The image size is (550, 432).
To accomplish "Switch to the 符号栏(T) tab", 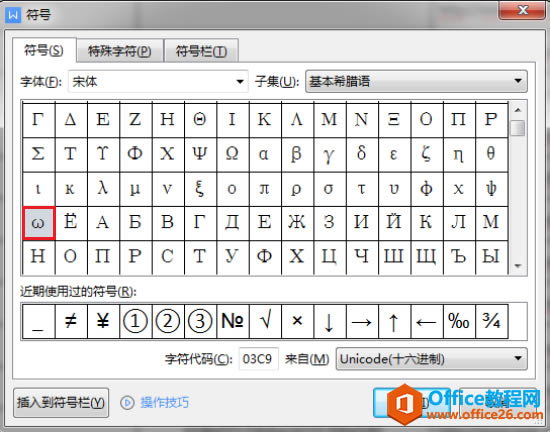I will click(x=201, y=52).
